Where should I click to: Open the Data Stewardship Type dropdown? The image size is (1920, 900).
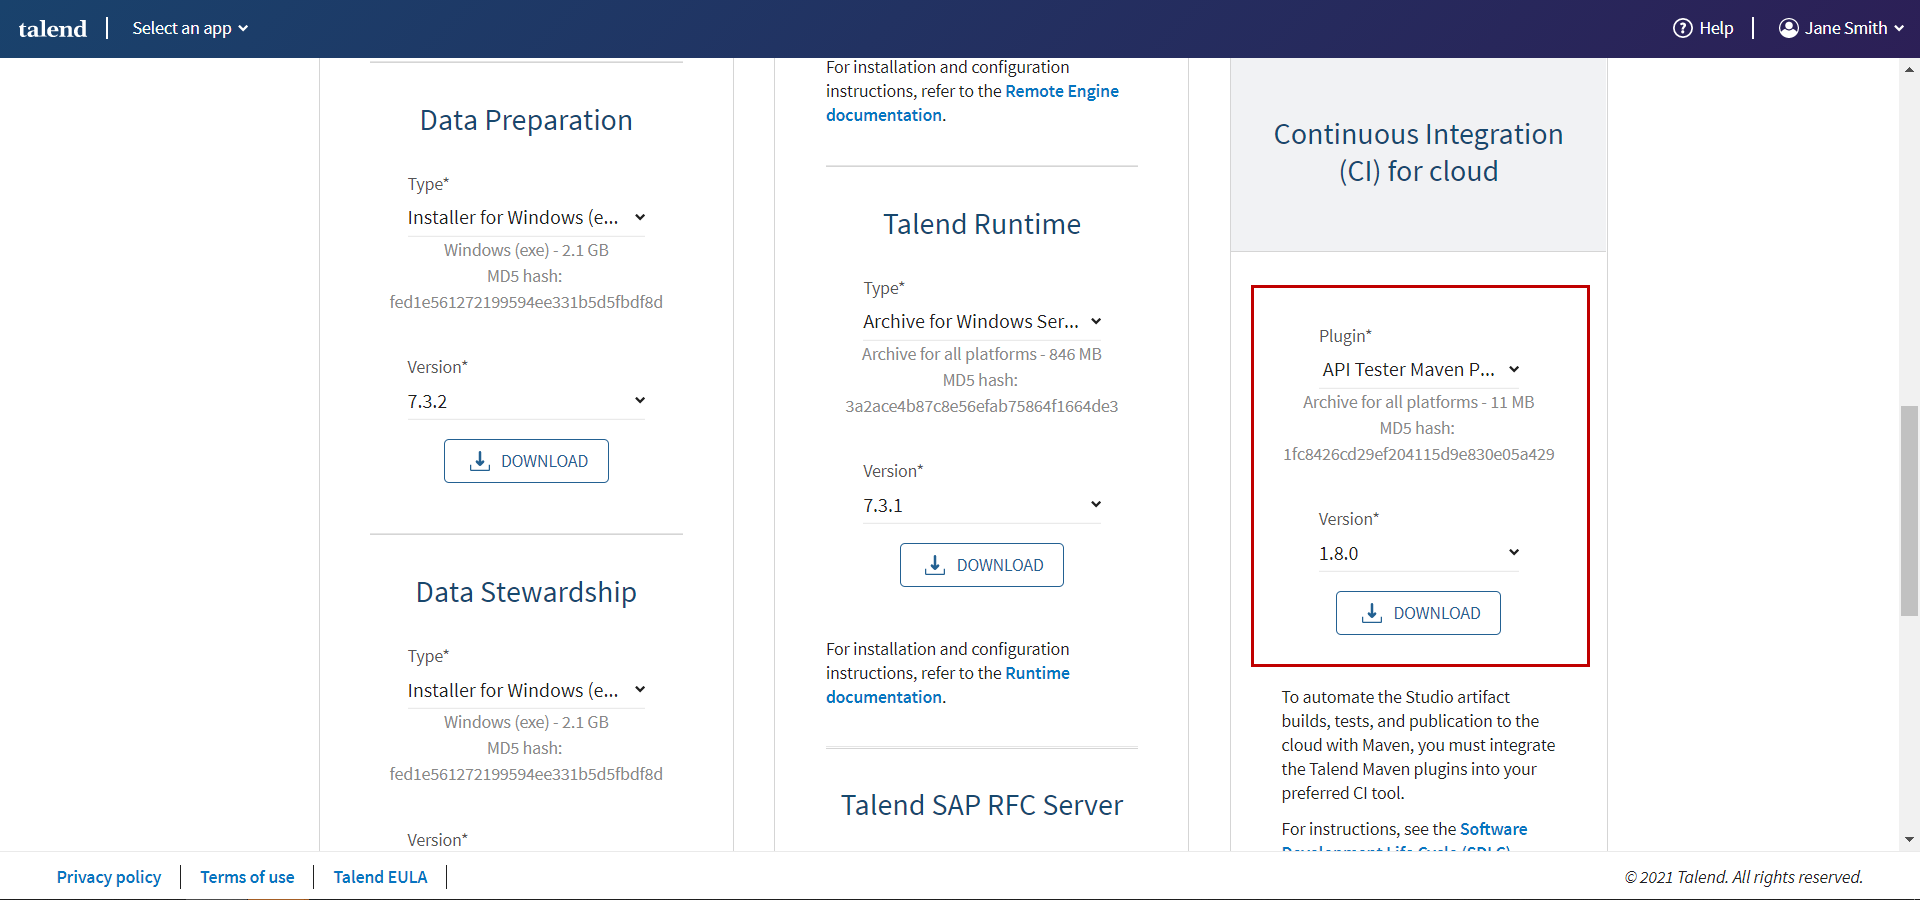tap(526, 690)
